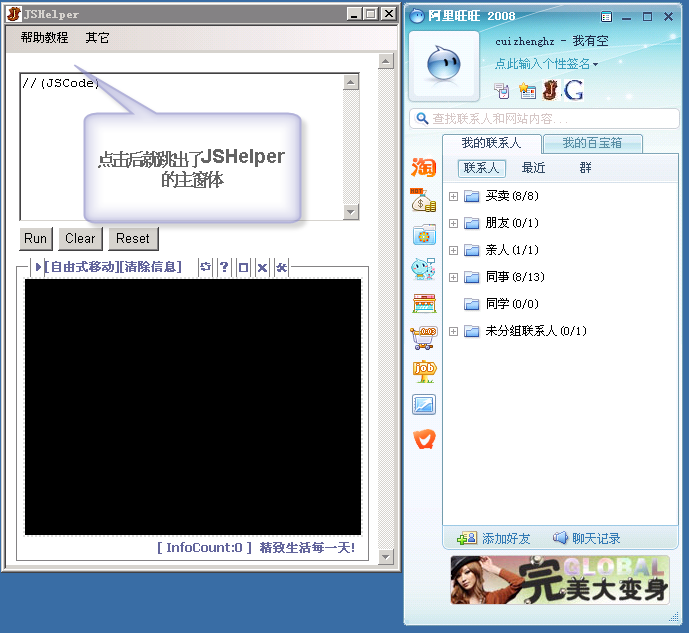This screenshot has width=689, height=633.
Task: Open the mobile message icon under signature
Action: [x=502, y=91]
